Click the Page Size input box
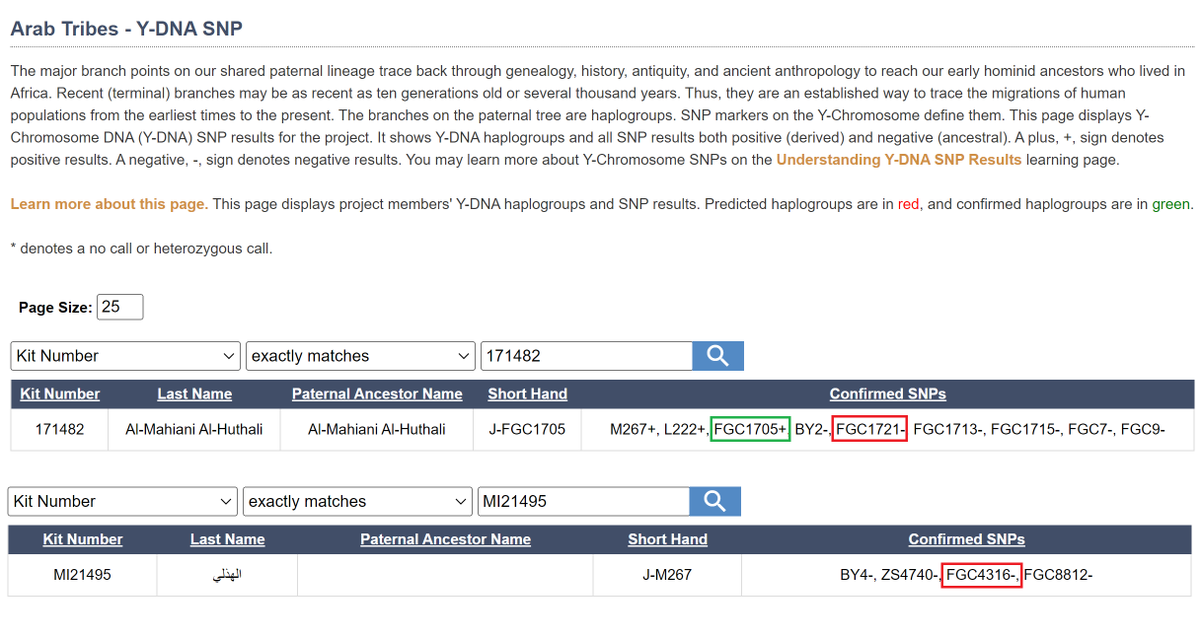1200x640 pixels. (x=120, y=307)
